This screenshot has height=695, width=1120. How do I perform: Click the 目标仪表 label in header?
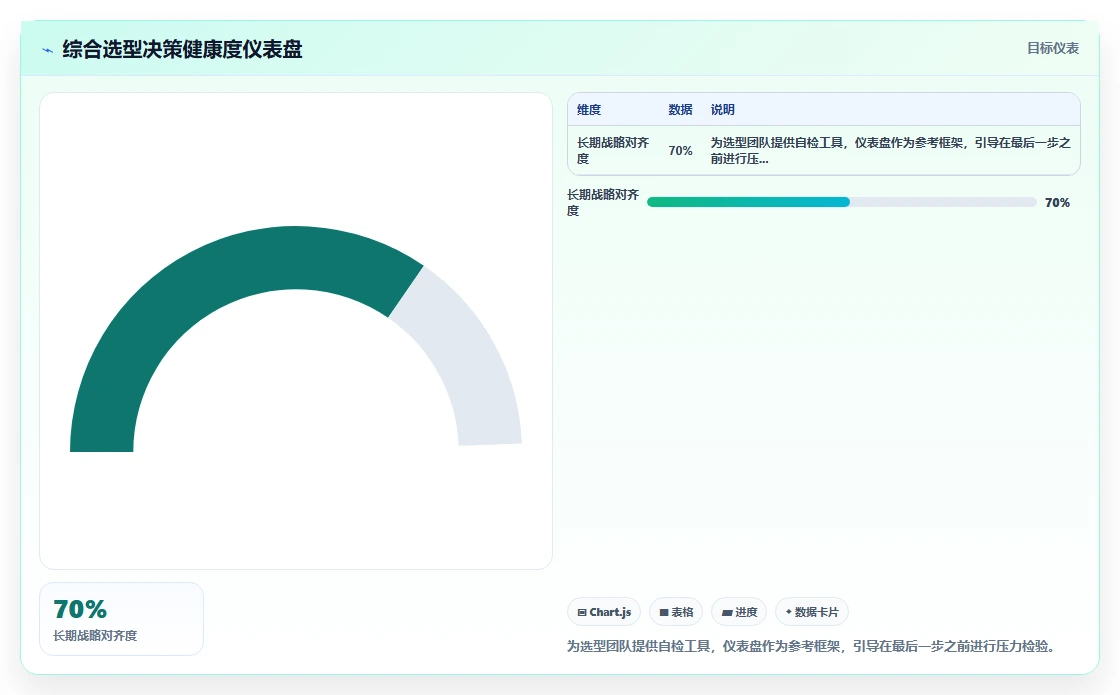click(1052, 48)
